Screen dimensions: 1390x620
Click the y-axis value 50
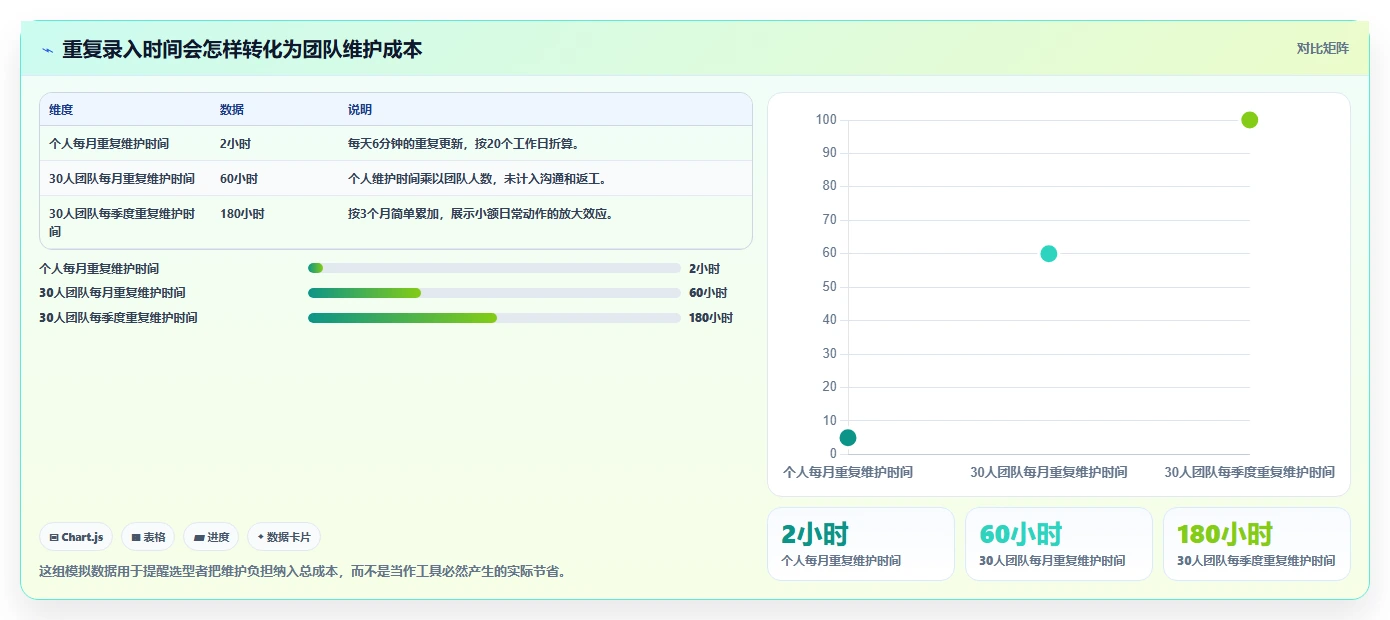[829, 287]
